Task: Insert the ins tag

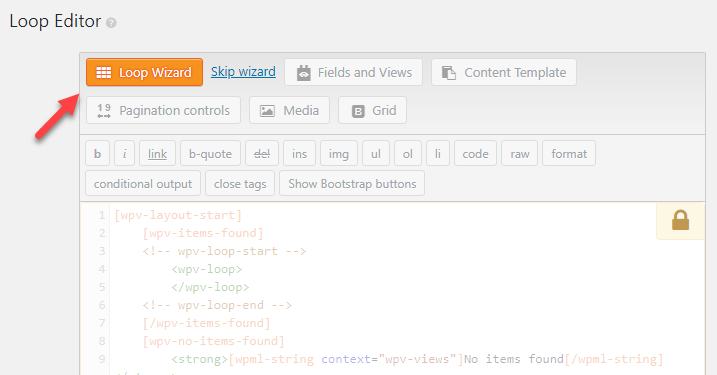Action: tap(300, 154)
